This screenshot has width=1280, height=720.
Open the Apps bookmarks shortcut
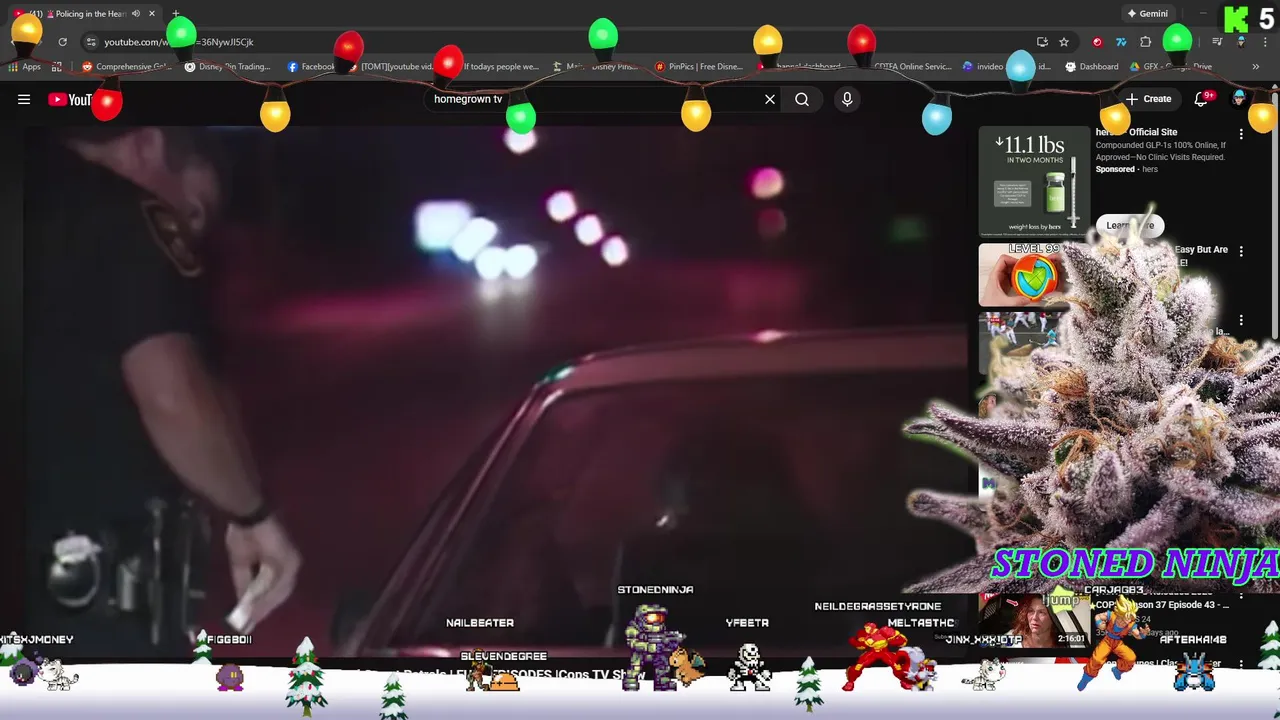coord(24,67)
